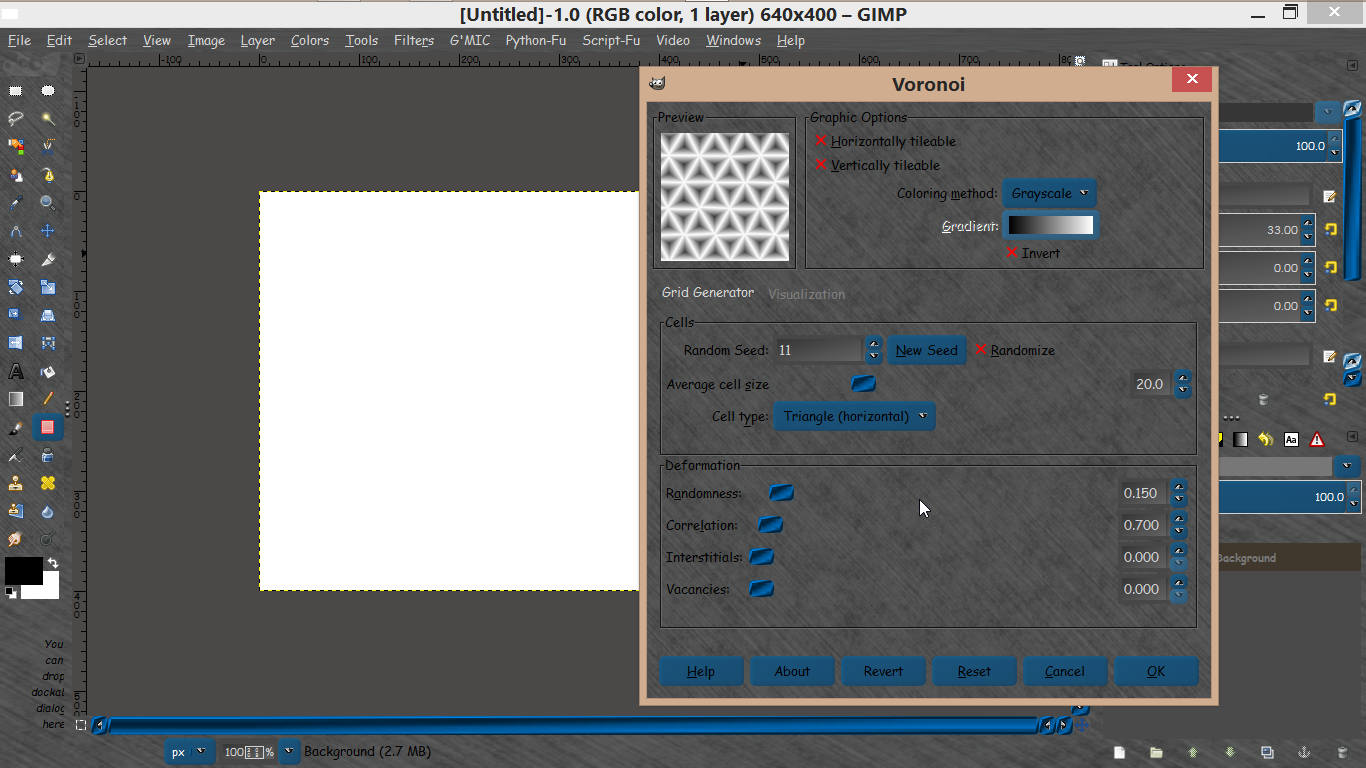Choose the Heal tool
1366x768 pixels.
tap(48, 483)
